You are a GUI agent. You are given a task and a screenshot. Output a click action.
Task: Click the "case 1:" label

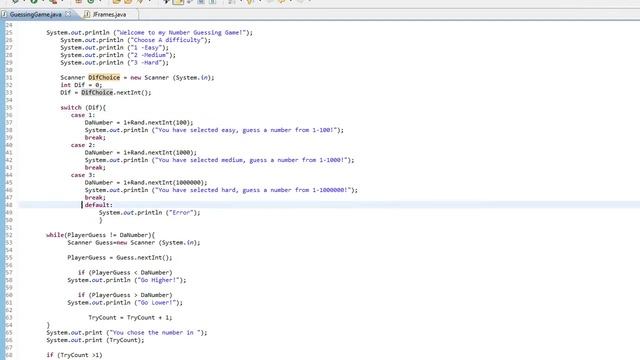click(x=83, y=115)
